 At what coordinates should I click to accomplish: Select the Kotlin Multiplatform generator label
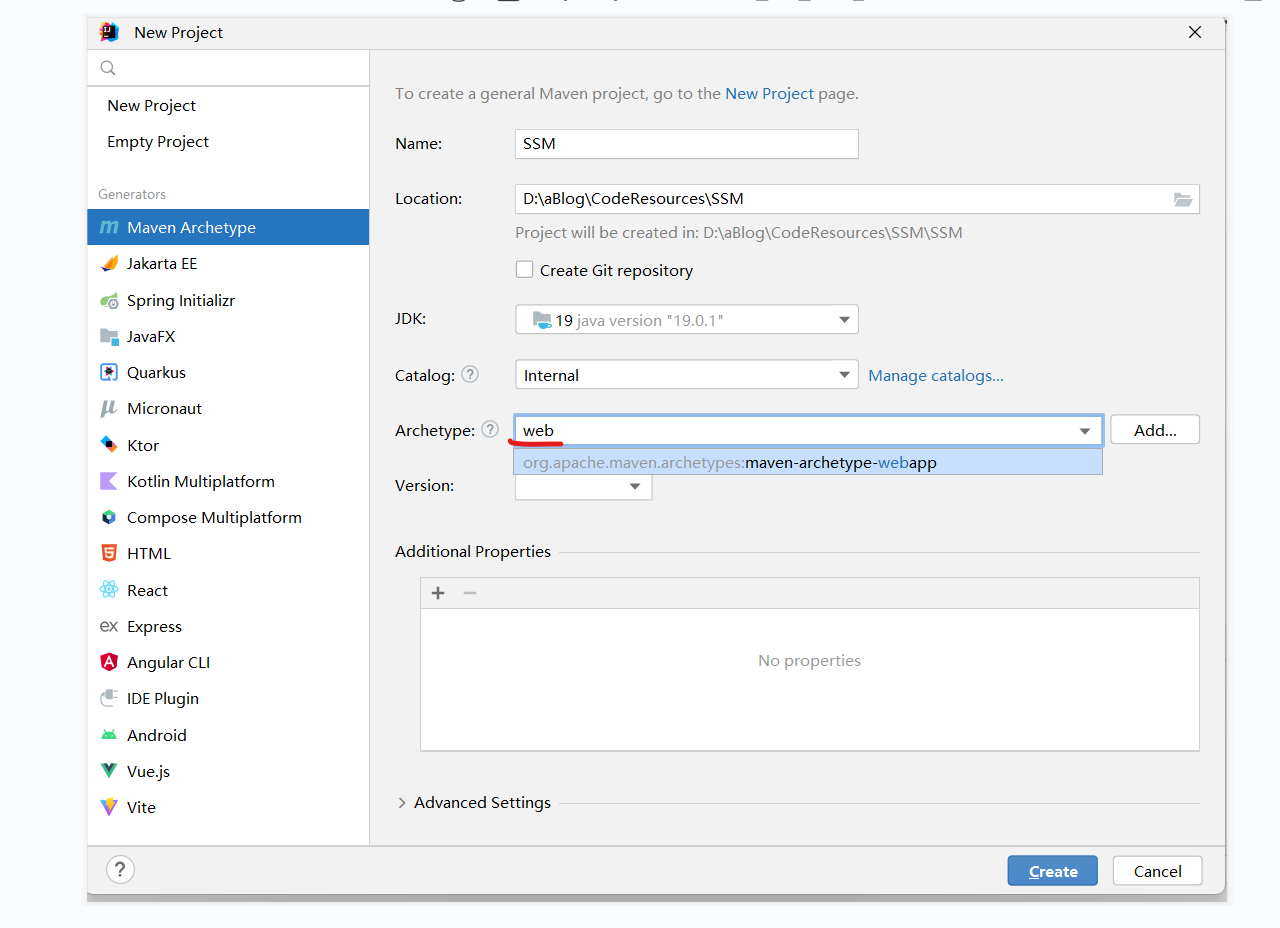[x=201, y=481]
